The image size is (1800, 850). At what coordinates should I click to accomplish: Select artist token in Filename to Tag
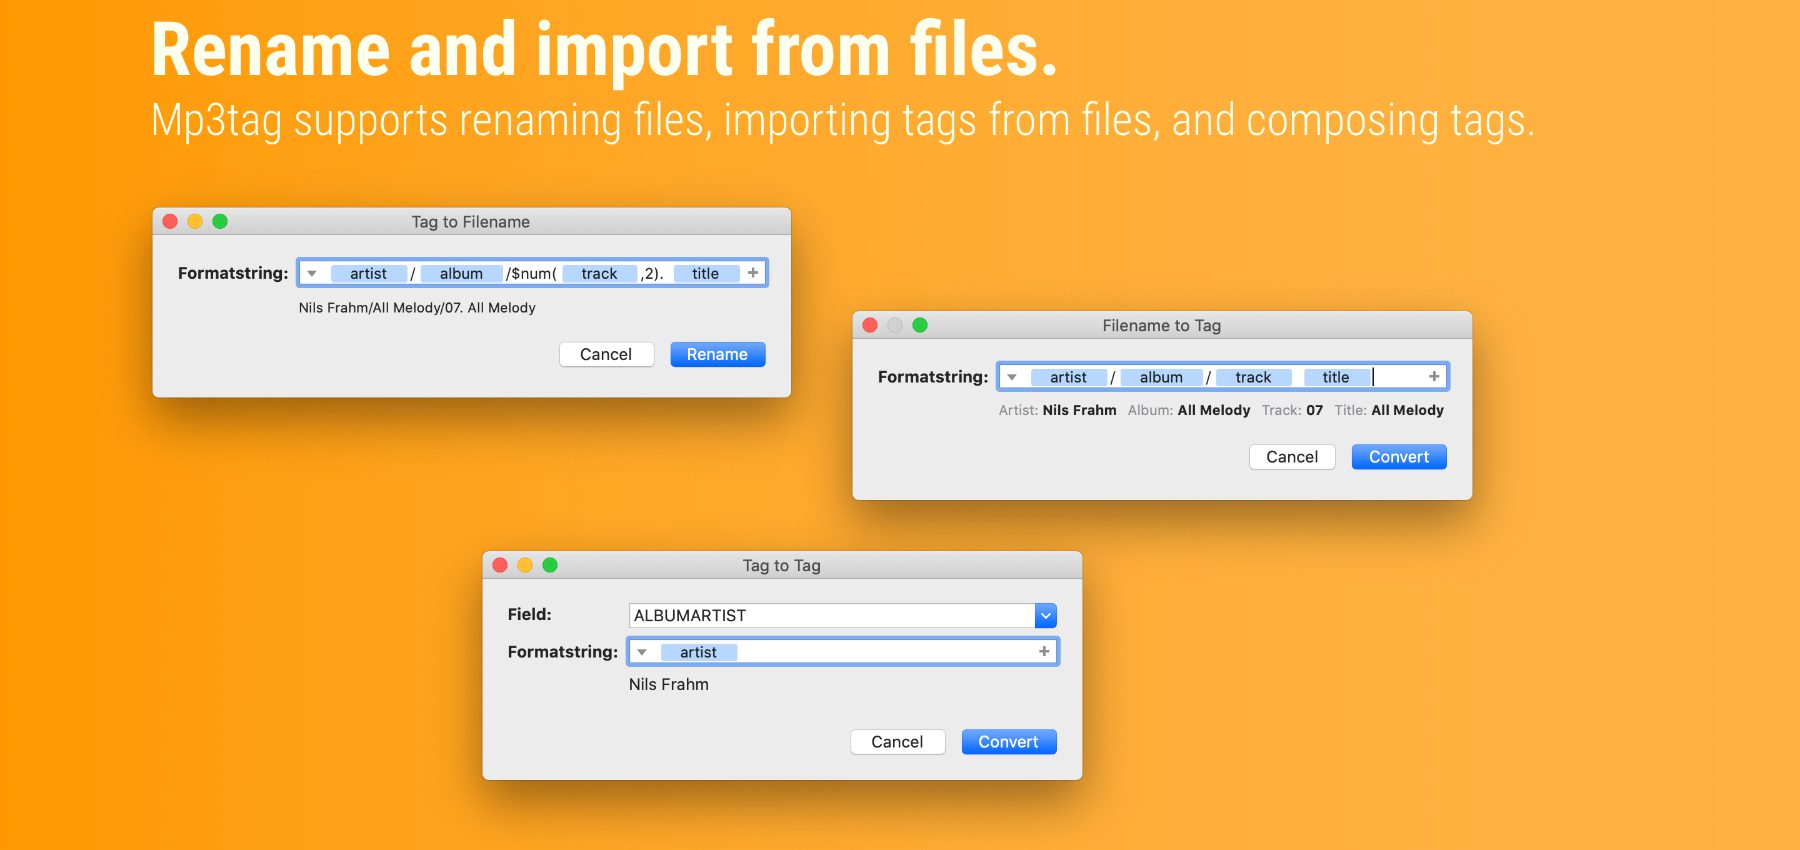(x=1068, y=377)
